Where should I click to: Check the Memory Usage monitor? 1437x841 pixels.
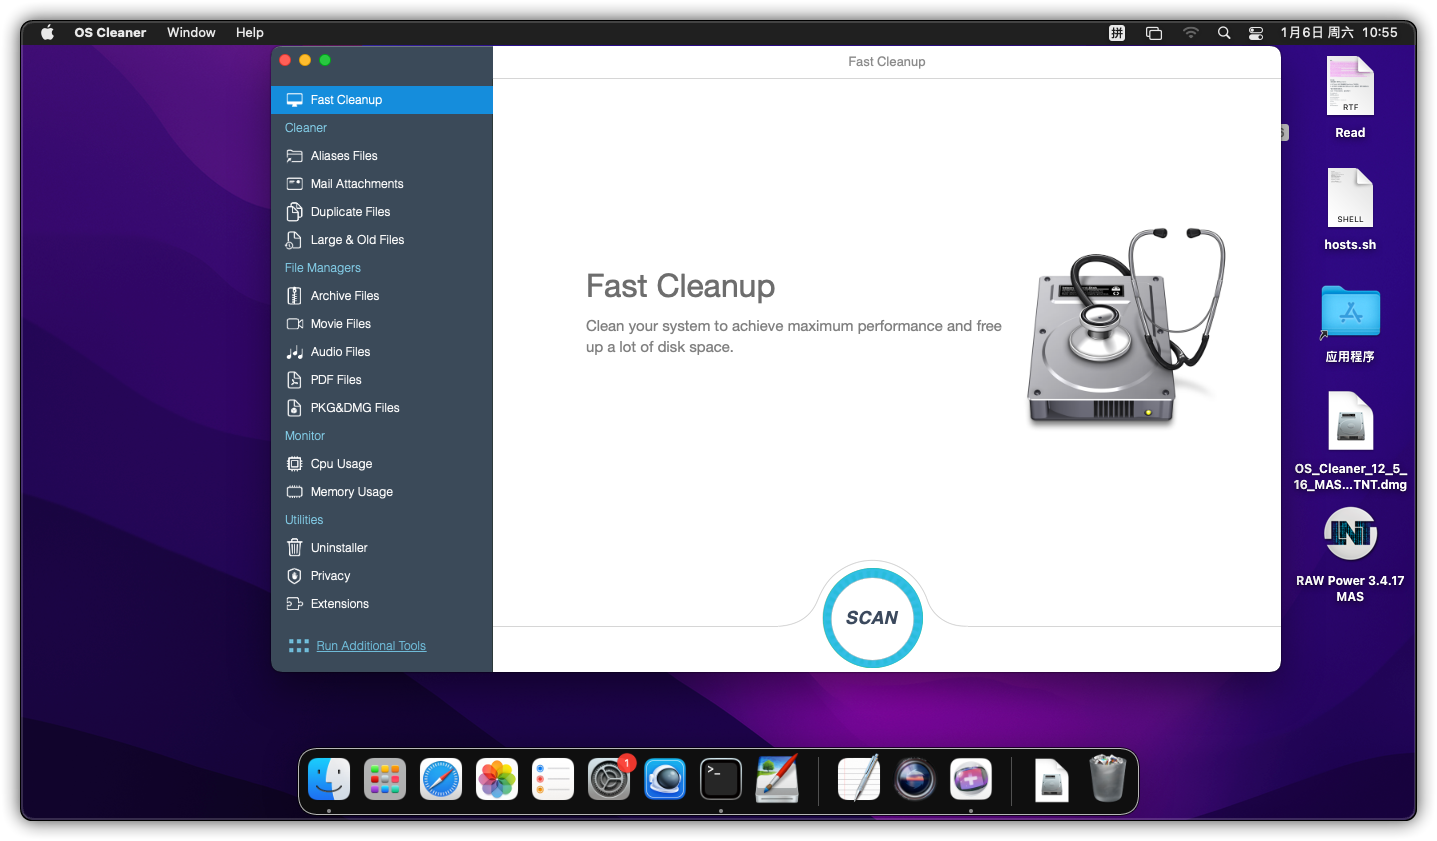point(353,491)
